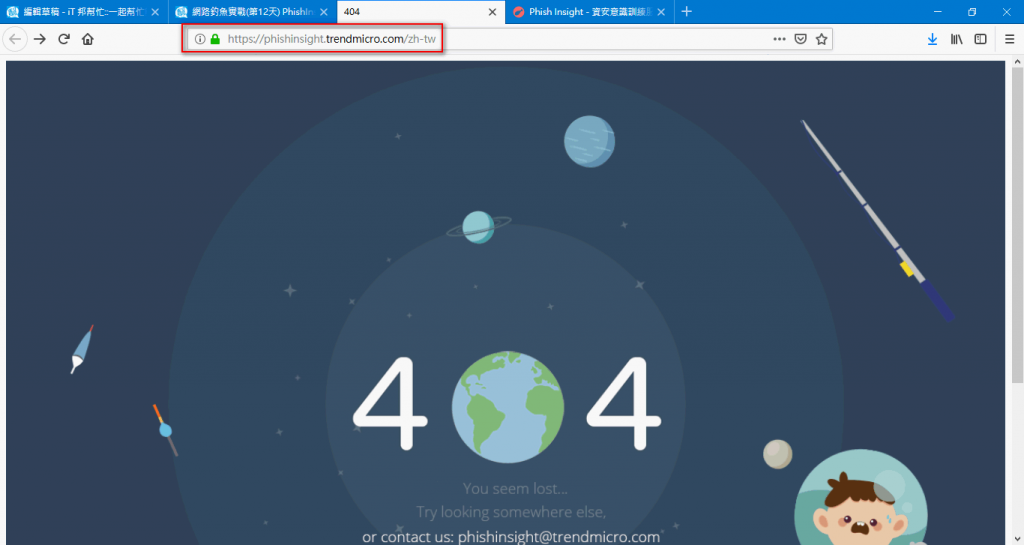This screenshot has width=1024, height=545.
Task: Reload the current page
Action: (x=64, y=39)
